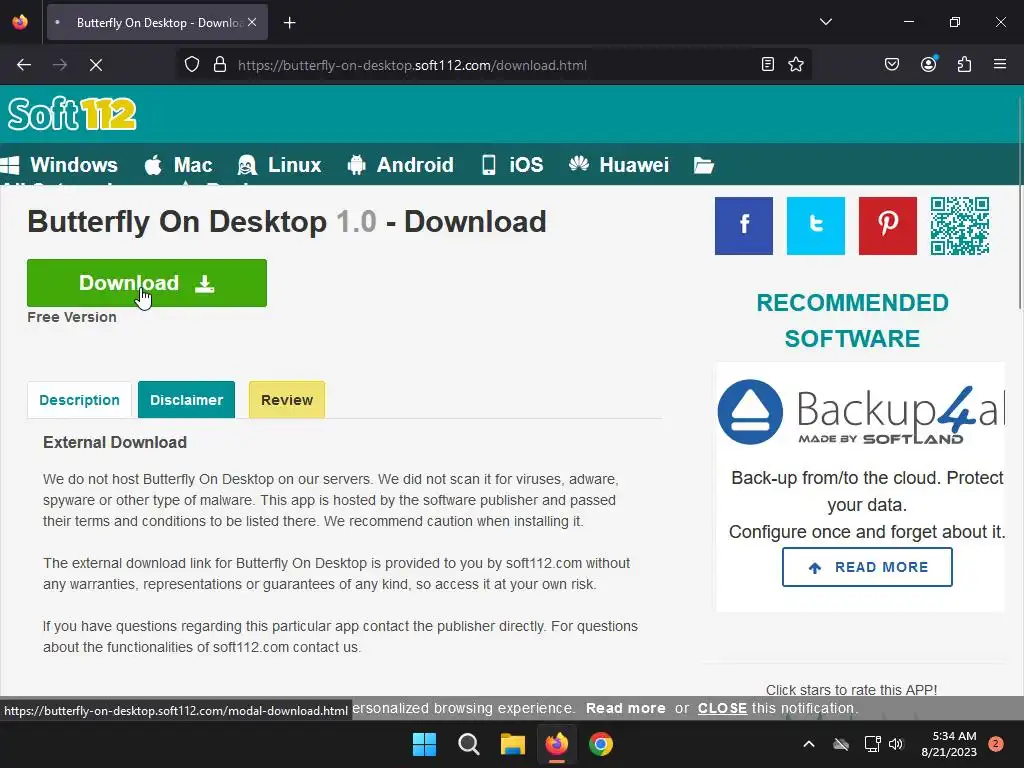Close the Butterfly On Desktop browser tab

(252, 22)
